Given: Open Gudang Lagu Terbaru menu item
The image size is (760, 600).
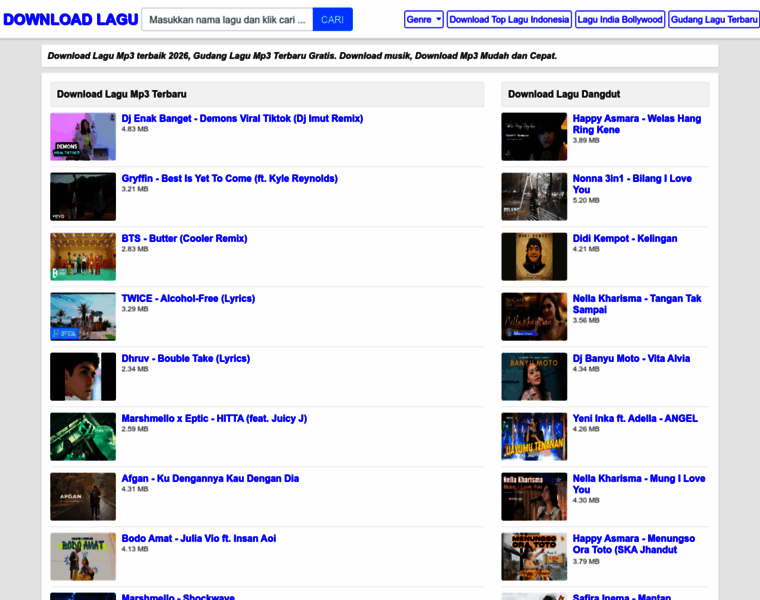Looking at the screenshot, I should (x=713, y=19).
